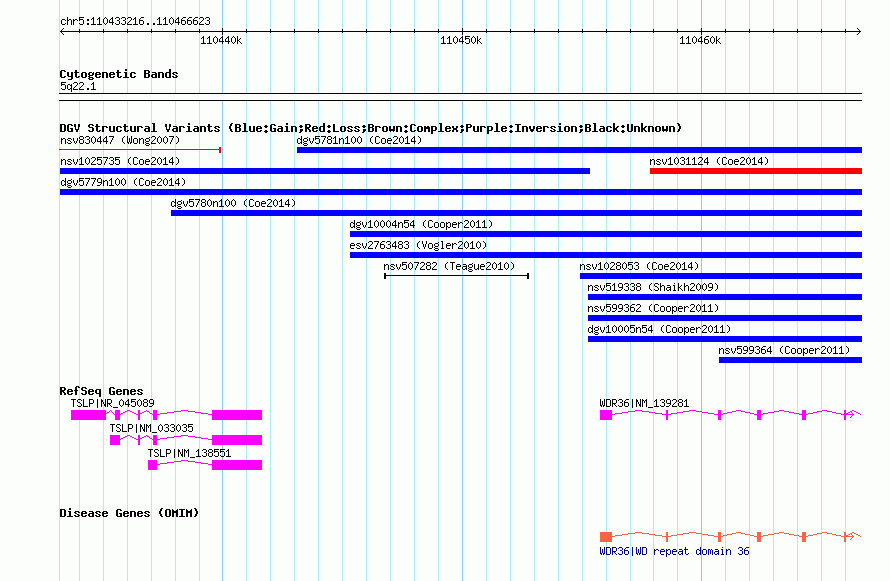890x581 pixels.
Task: Open nsv599364 (Cooper2011) variant label
Action: click(x=784, y=350)
